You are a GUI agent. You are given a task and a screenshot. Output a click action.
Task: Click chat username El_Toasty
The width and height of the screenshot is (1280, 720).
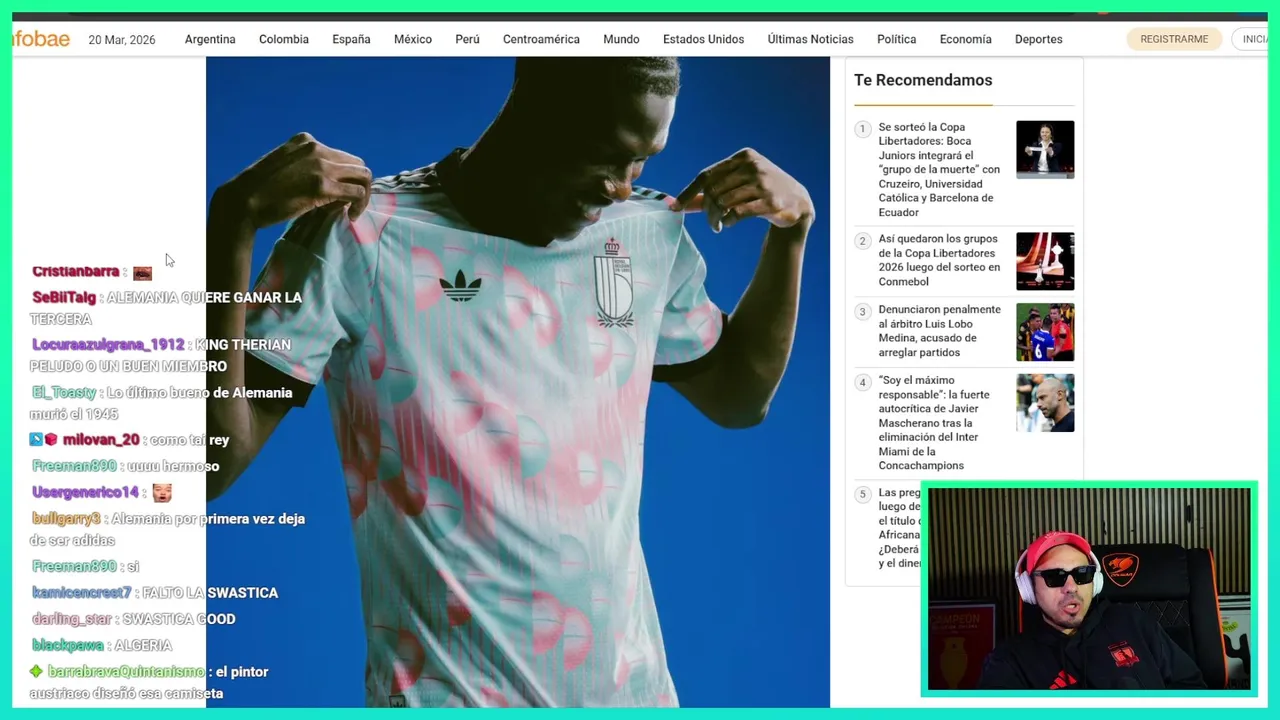(x=64, y=393)
